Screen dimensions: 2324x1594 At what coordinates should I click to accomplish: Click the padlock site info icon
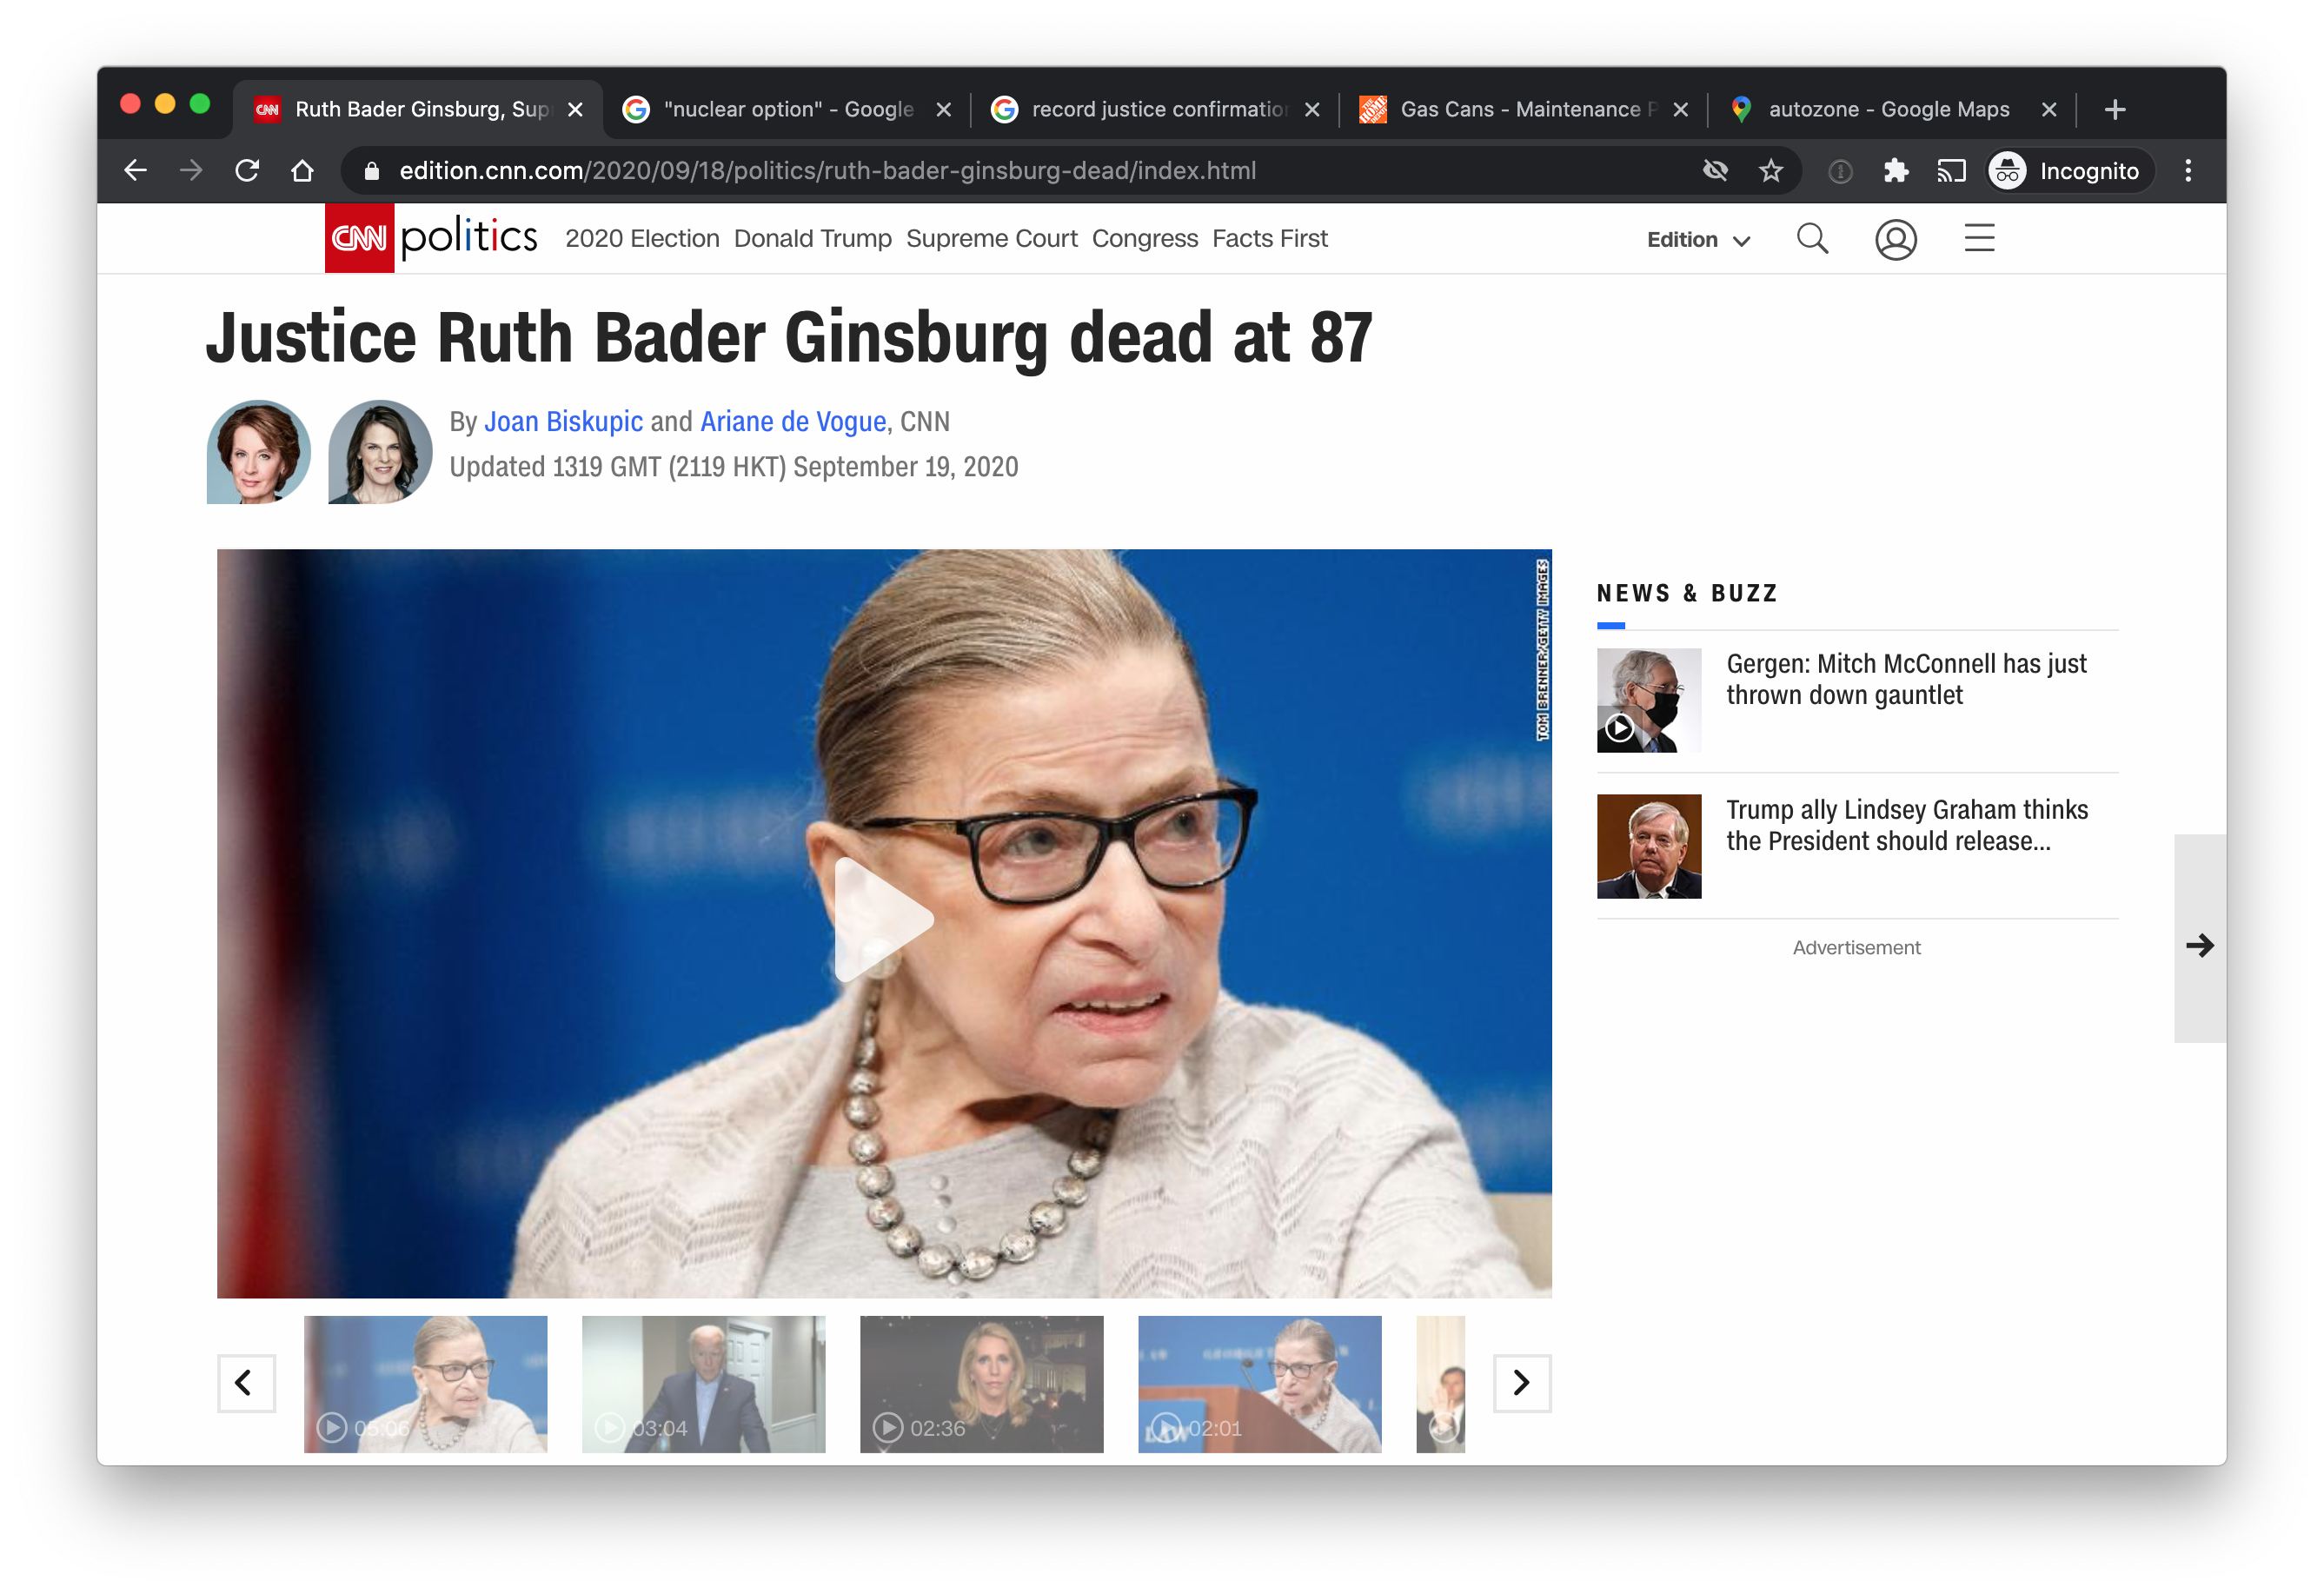(372, 171)
